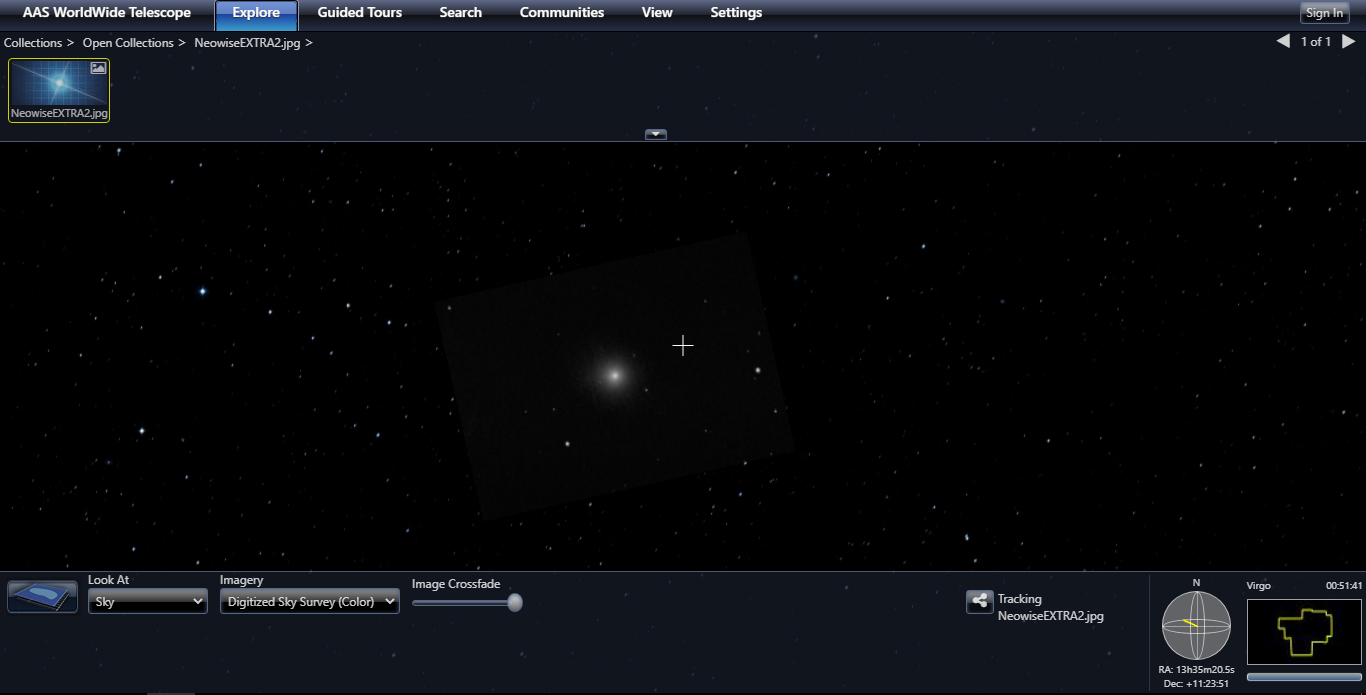Click the share icon near Tracking
Screen dimensions: 1366x695
979,601
